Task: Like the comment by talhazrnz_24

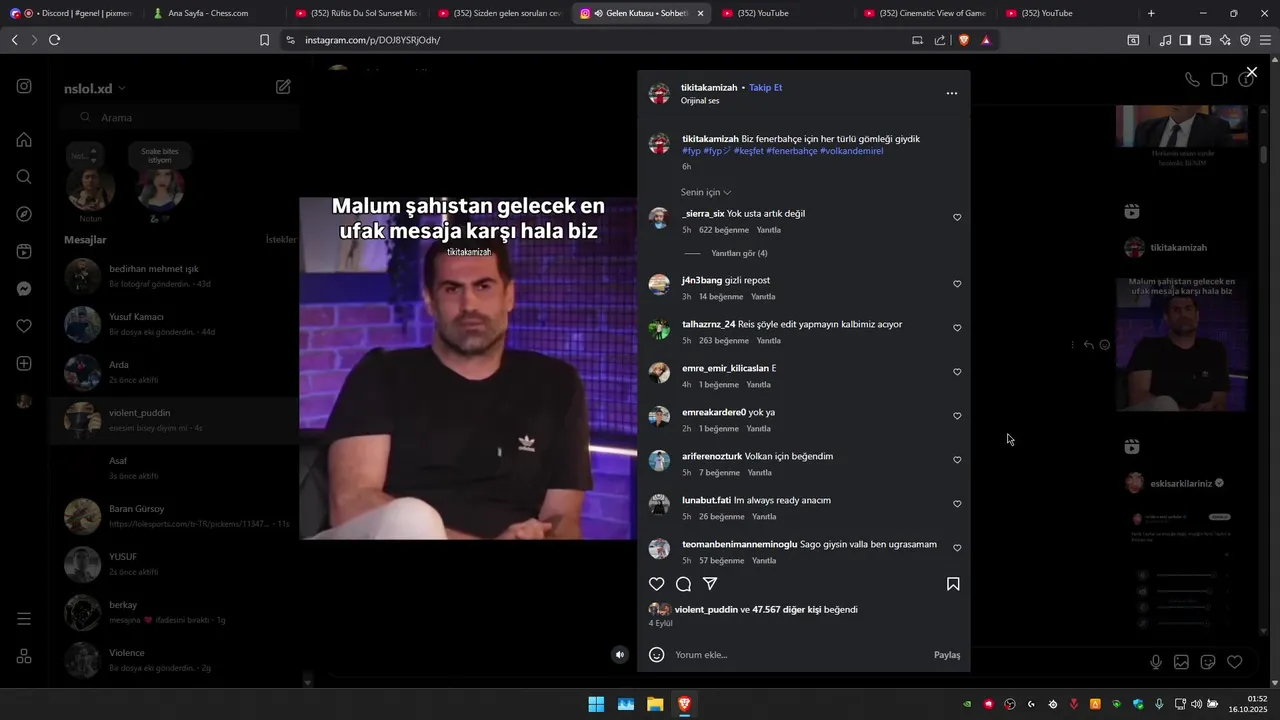Action: [x=957, y=328]
